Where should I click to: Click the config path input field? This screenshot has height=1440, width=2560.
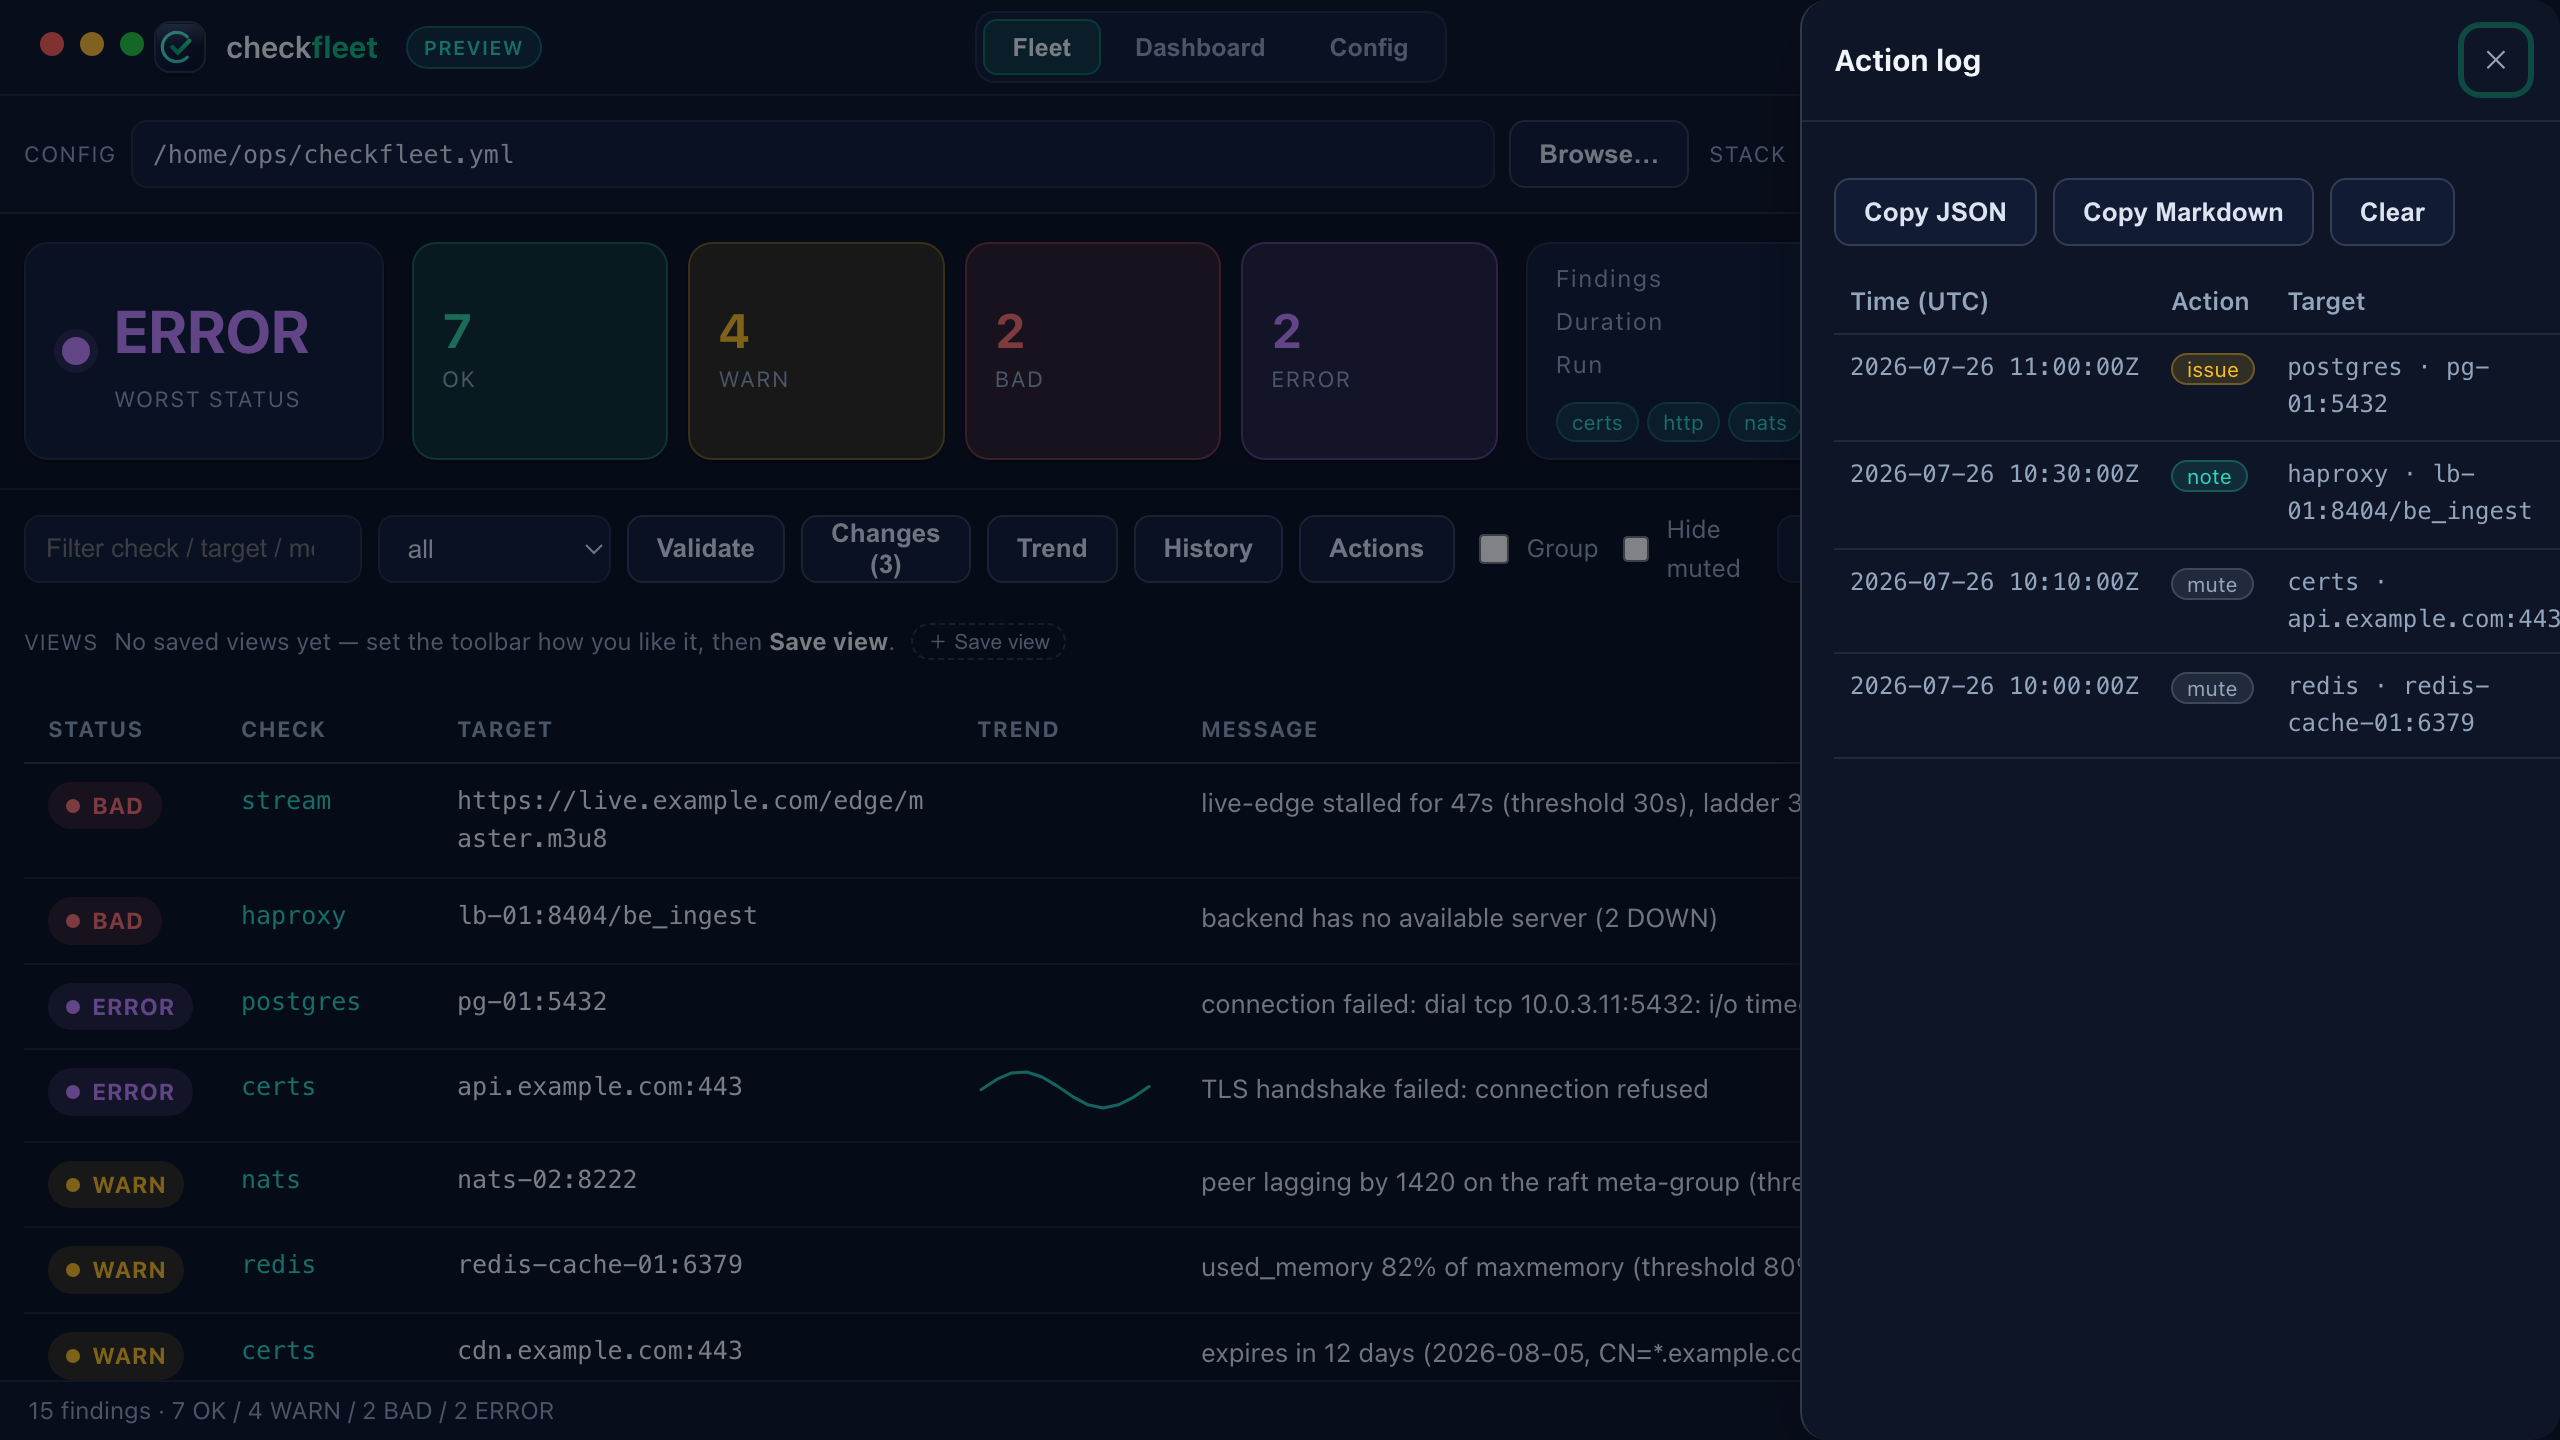[x=812, y=154]
